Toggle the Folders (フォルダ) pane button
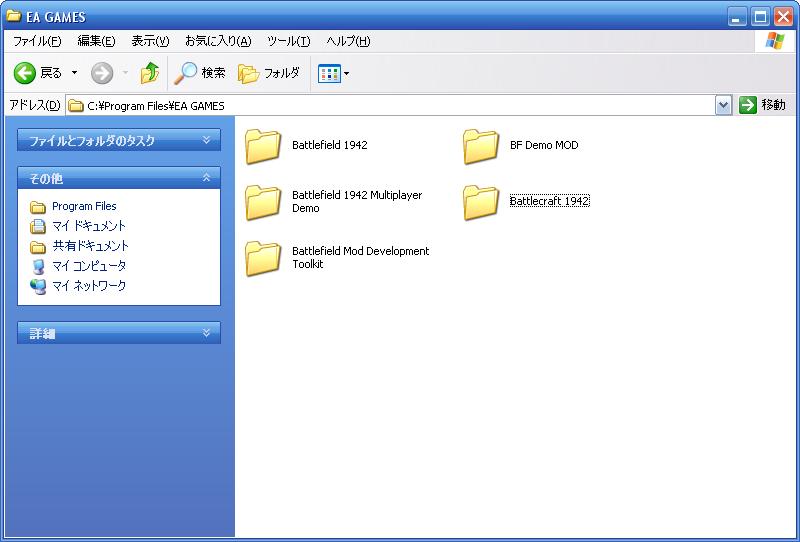 click(269, 73)
